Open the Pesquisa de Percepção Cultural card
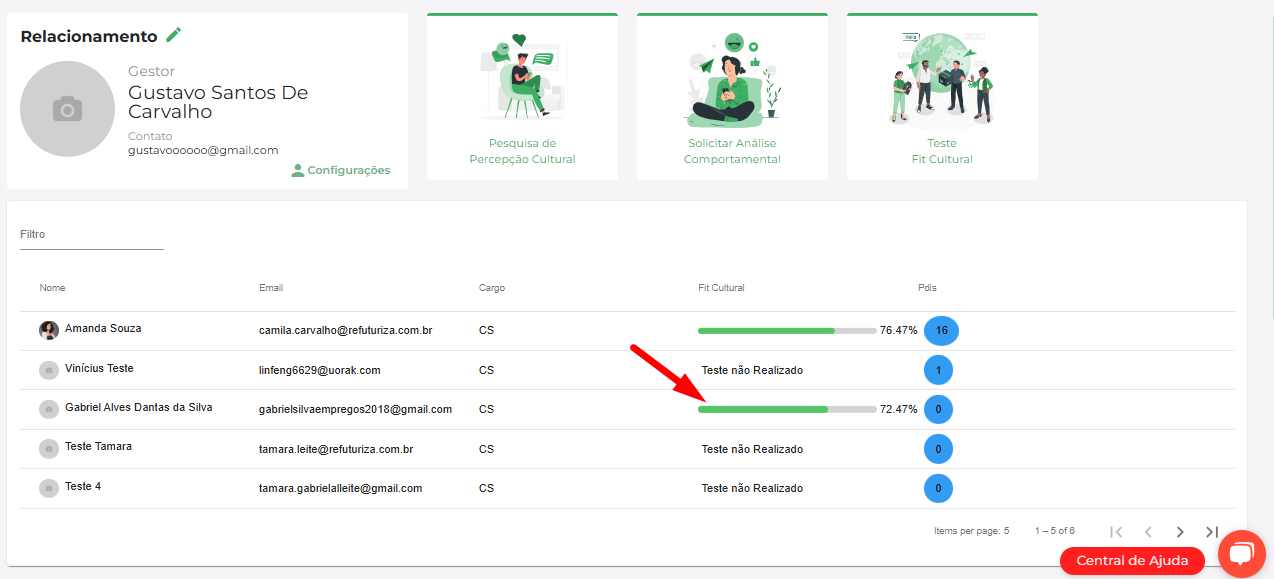 tap(522, 97)
